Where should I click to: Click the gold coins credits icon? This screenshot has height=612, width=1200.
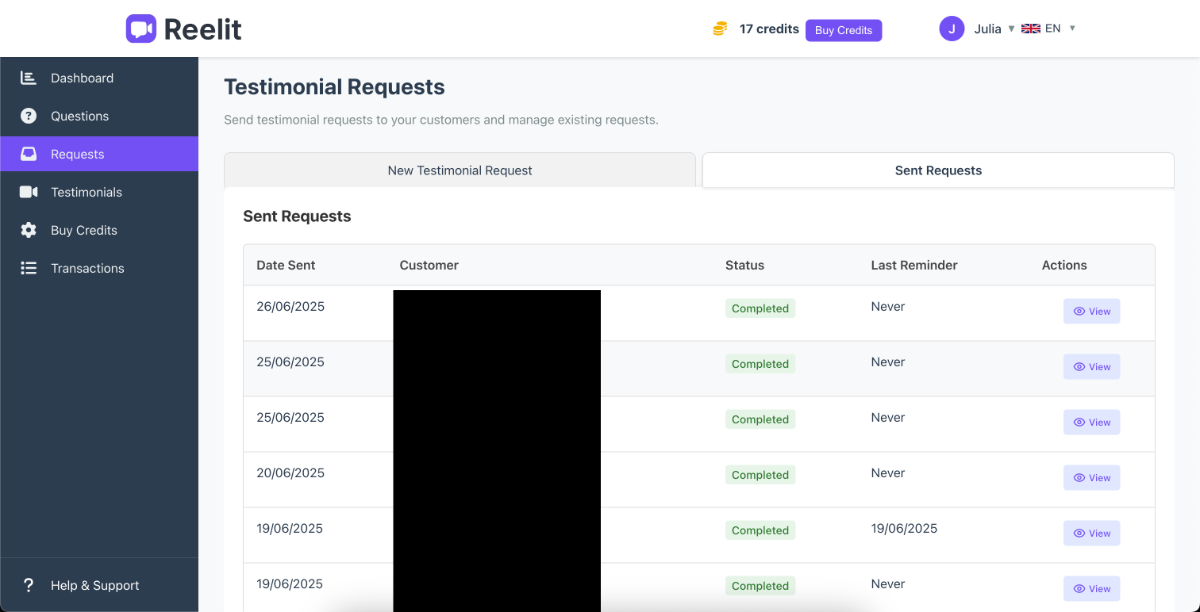coord(720,29)
